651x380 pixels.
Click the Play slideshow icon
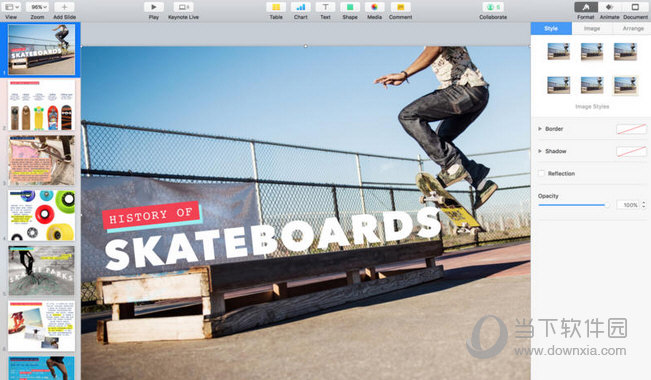click(x=154, y=7)
